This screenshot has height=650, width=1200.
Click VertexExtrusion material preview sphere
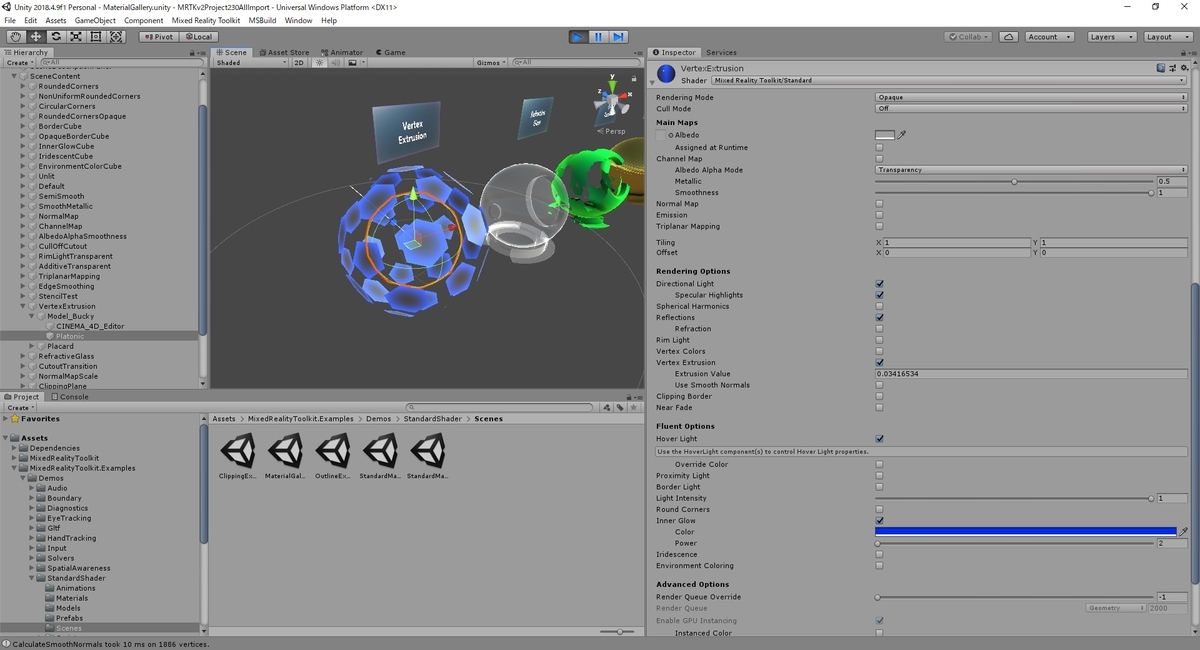point(666,73)
